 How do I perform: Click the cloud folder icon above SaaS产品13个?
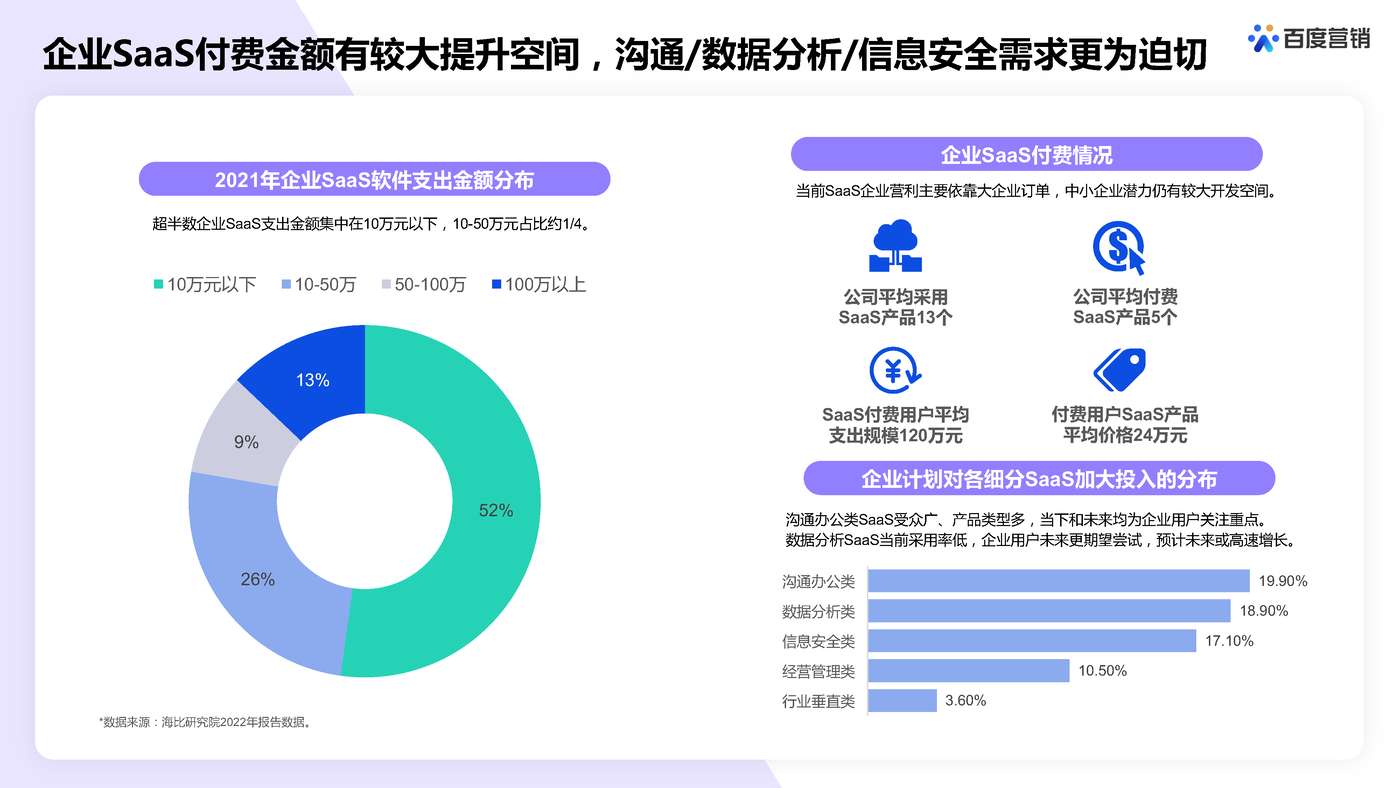pos(895,246)
